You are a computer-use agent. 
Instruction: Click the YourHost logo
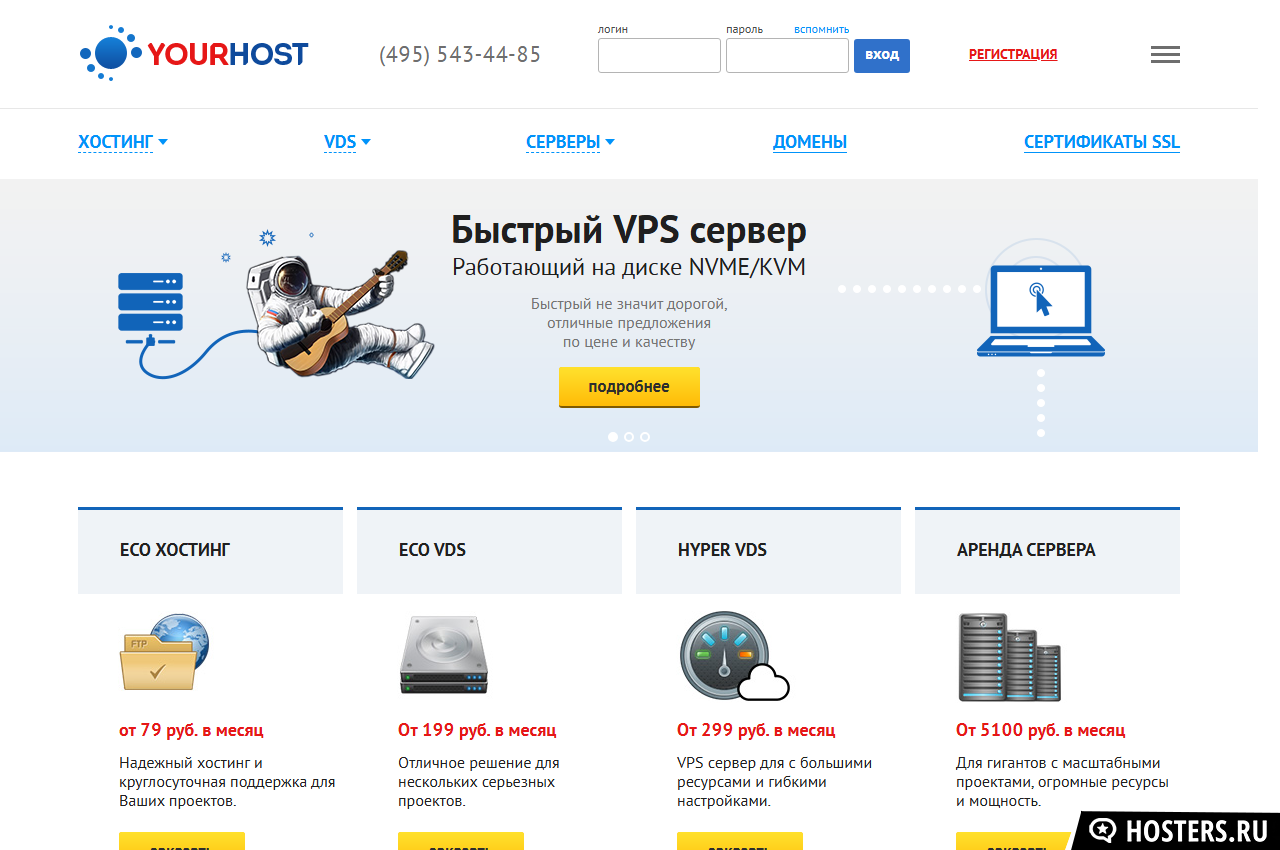pyautogui.click(x=194, y=53)
